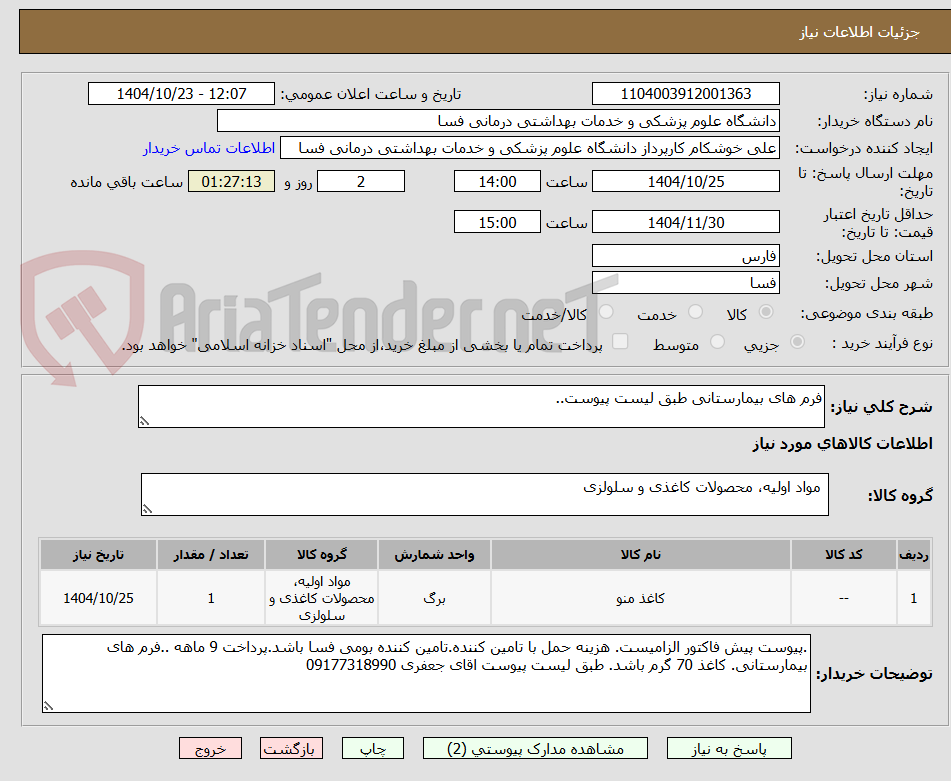Click the بازگشت back button
951x781 pixels.
(291, 747)
